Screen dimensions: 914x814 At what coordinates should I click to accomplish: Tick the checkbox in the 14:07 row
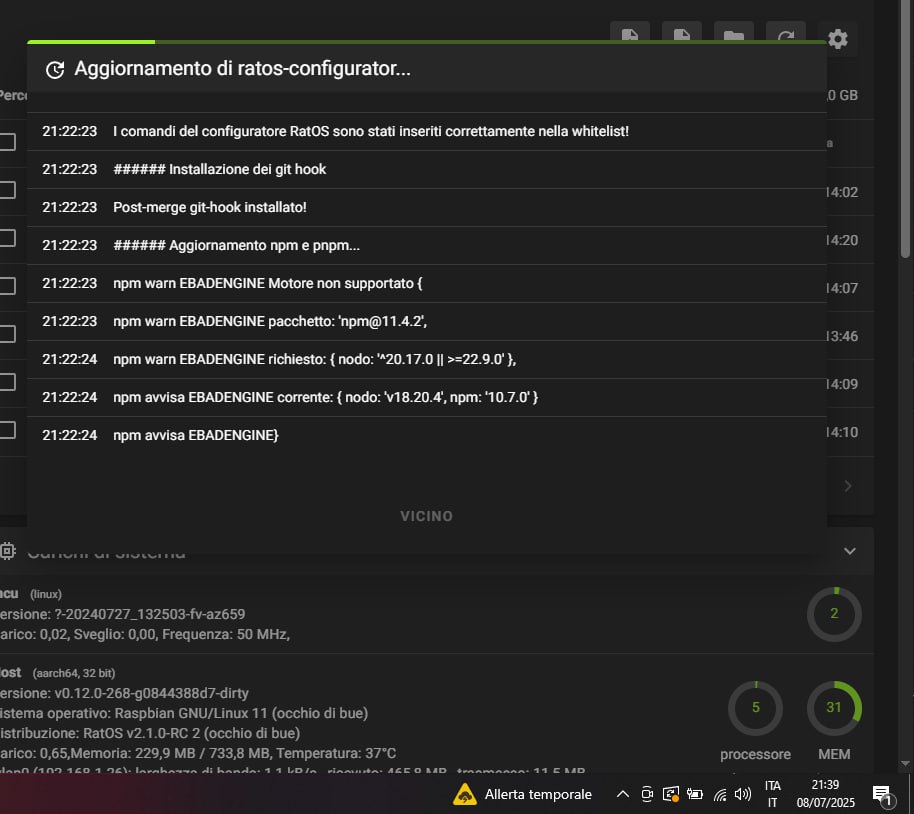click(x=8, y=286)
